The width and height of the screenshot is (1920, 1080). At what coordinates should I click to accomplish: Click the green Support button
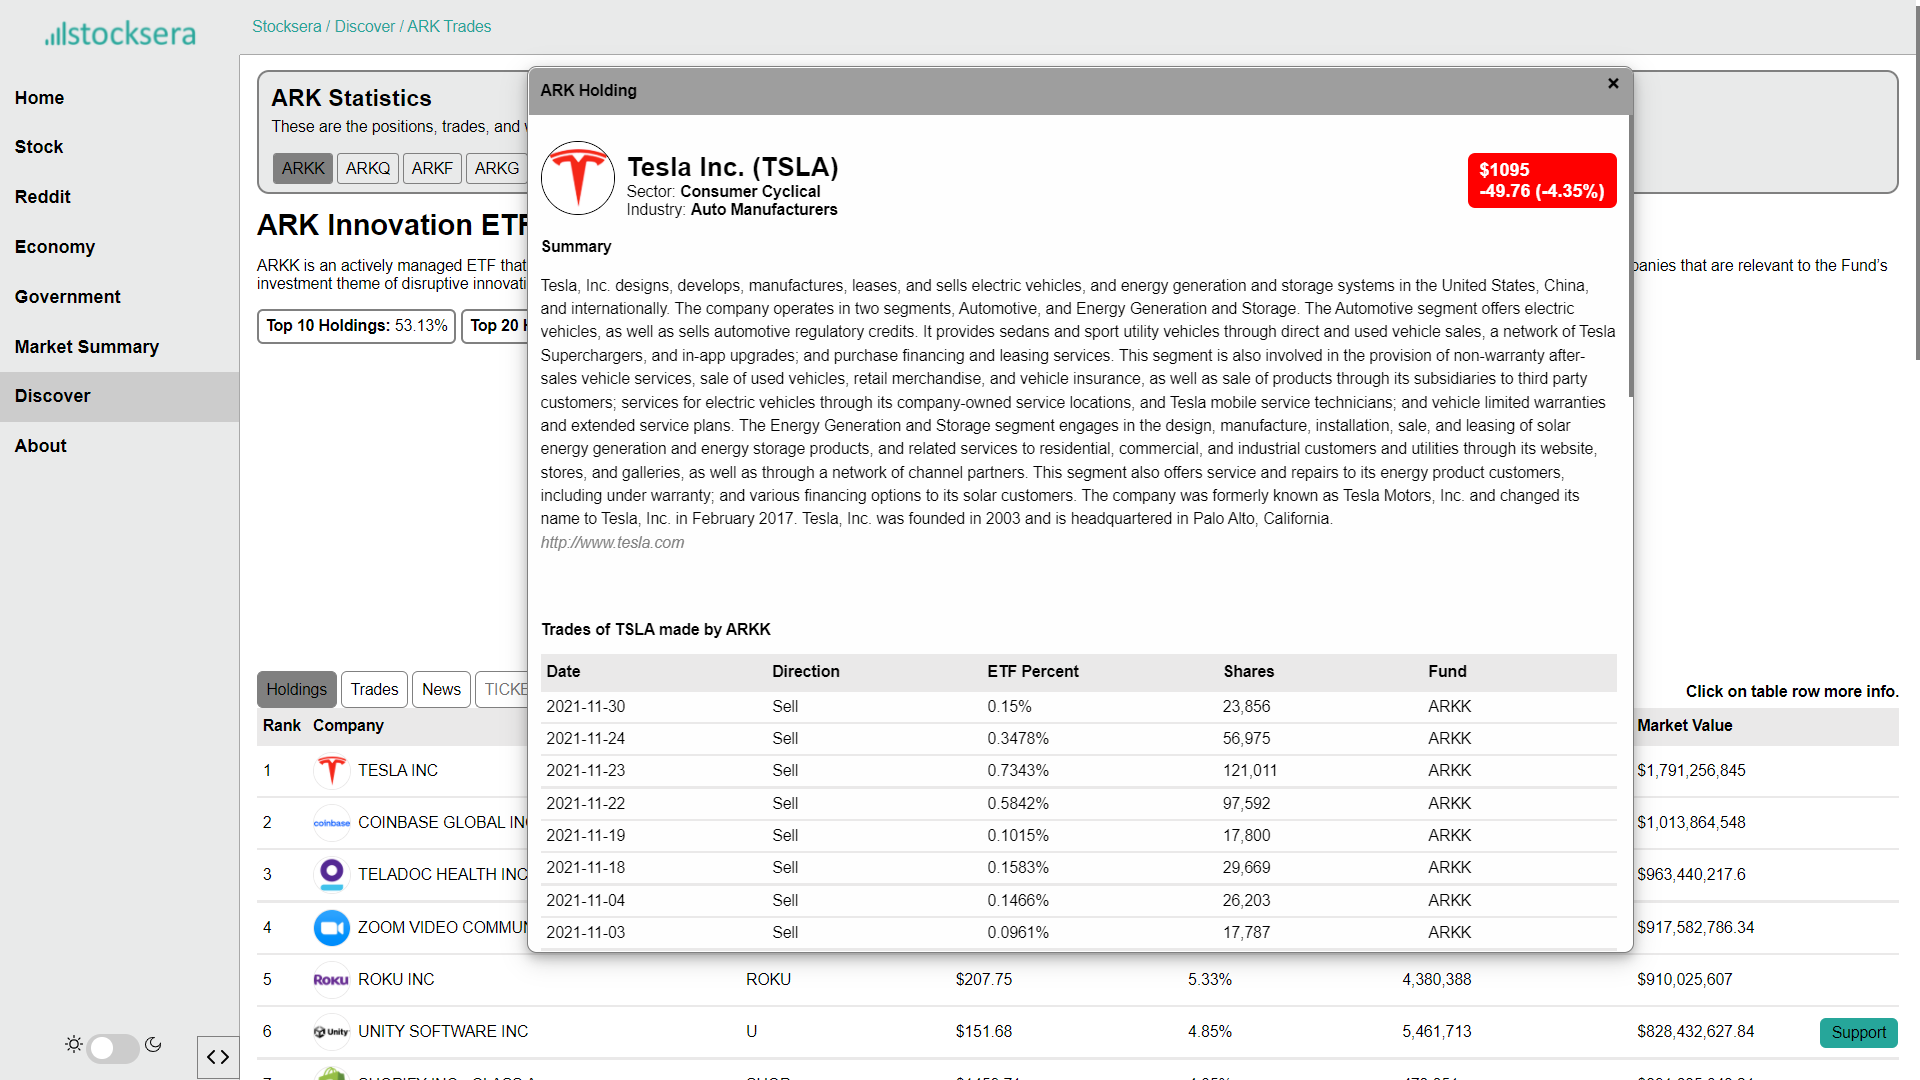click(1858, 1033)
